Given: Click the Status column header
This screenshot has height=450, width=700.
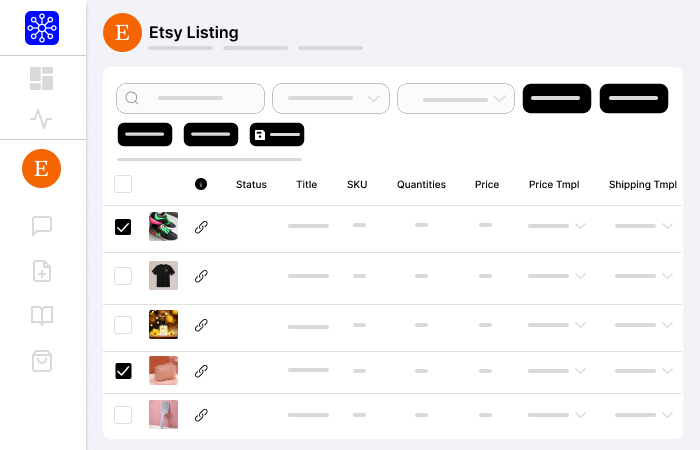Looking at the screenshot, I should [251, 184].
